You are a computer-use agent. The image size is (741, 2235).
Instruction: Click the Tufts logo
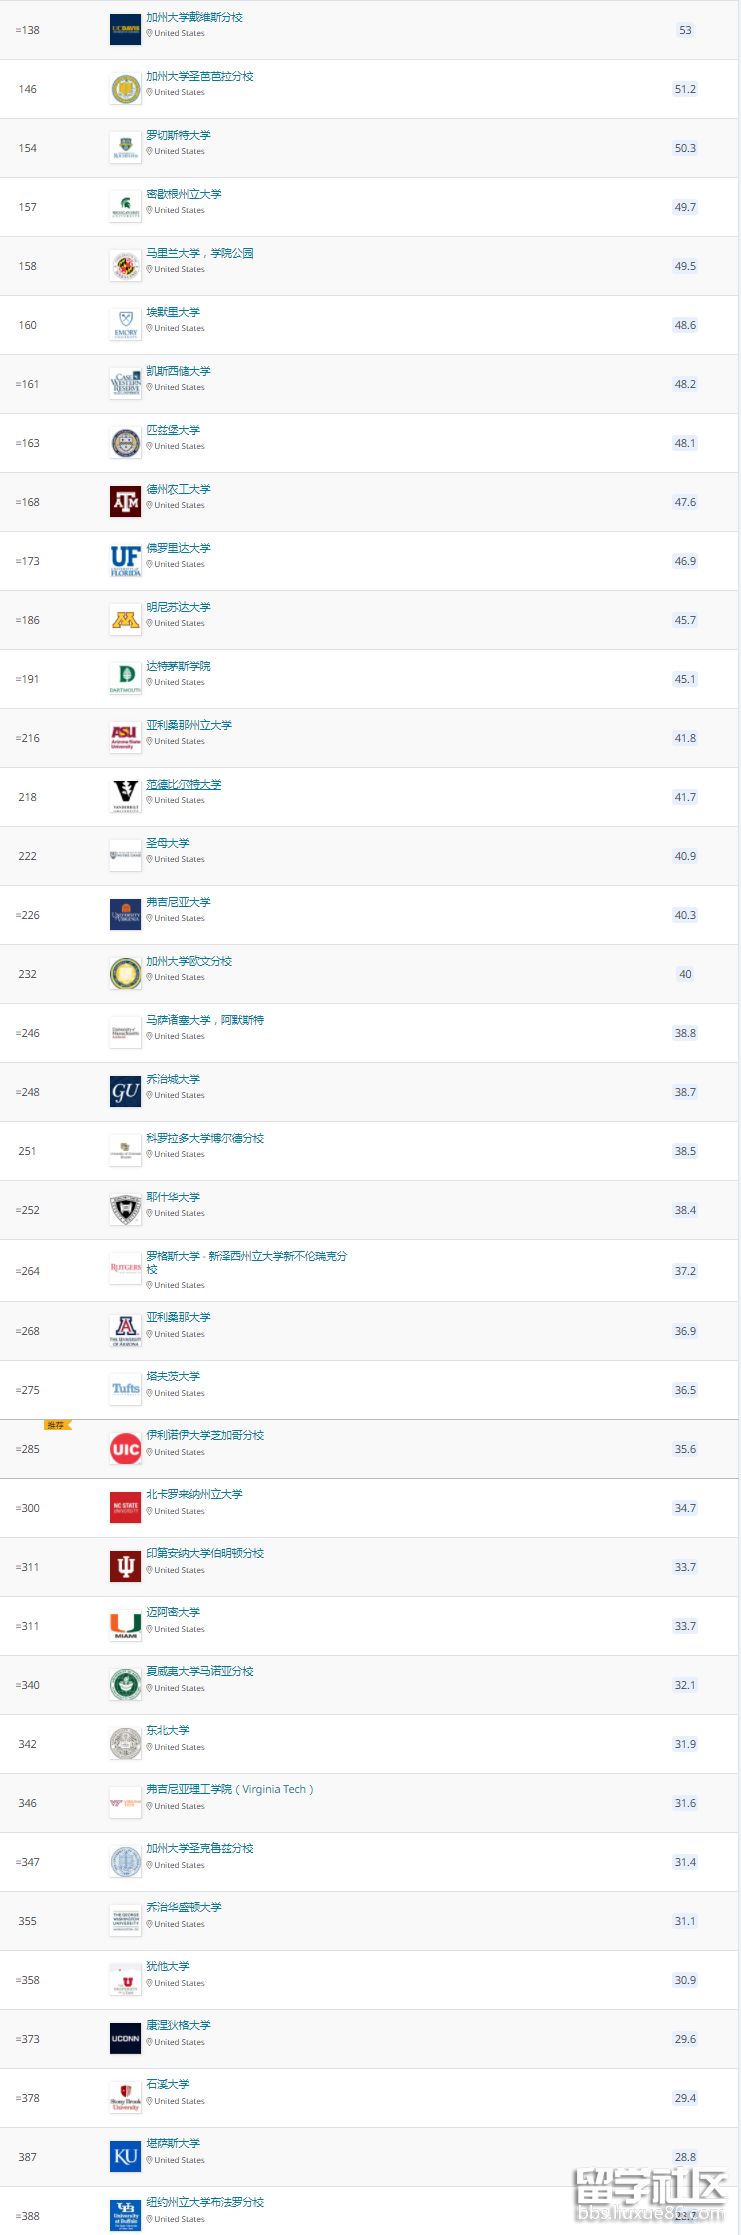coord(125,1390)
